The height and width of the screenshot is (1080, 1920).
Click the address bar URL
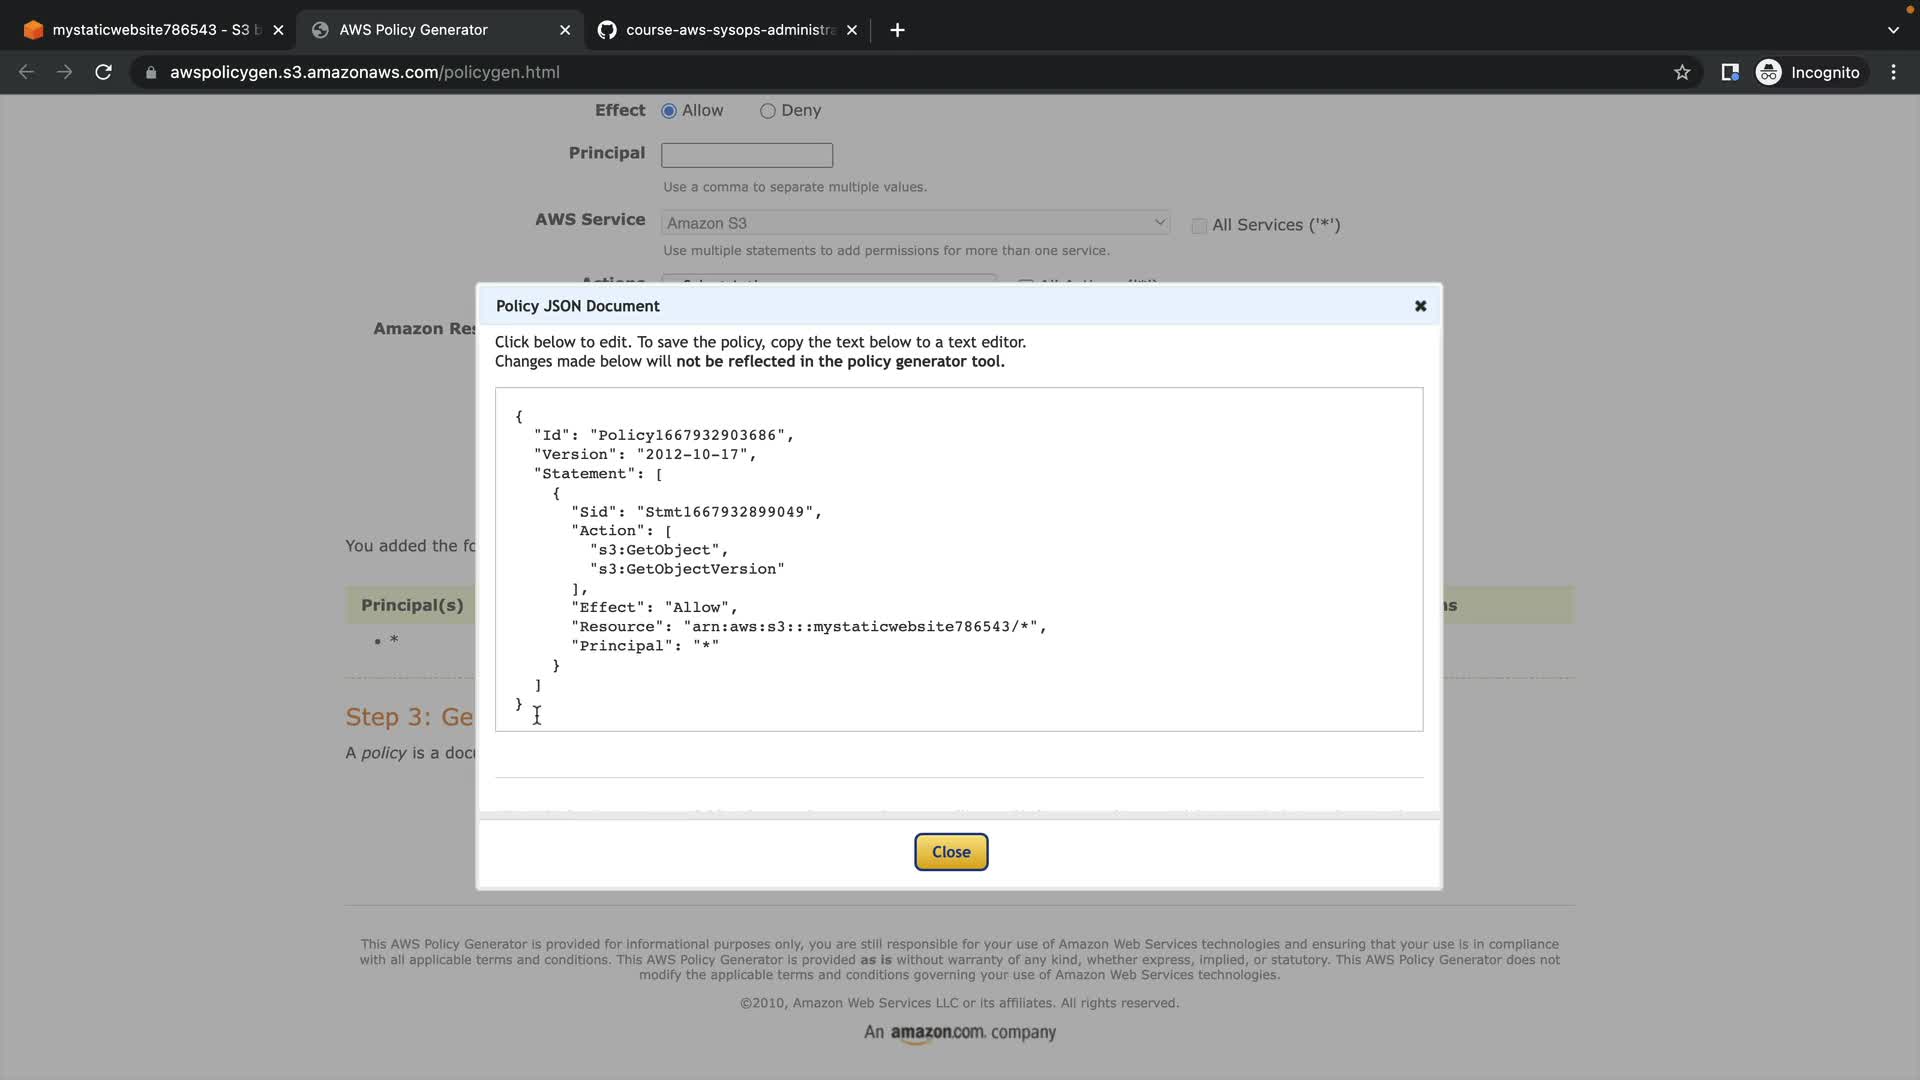click(x=365, y=72)
